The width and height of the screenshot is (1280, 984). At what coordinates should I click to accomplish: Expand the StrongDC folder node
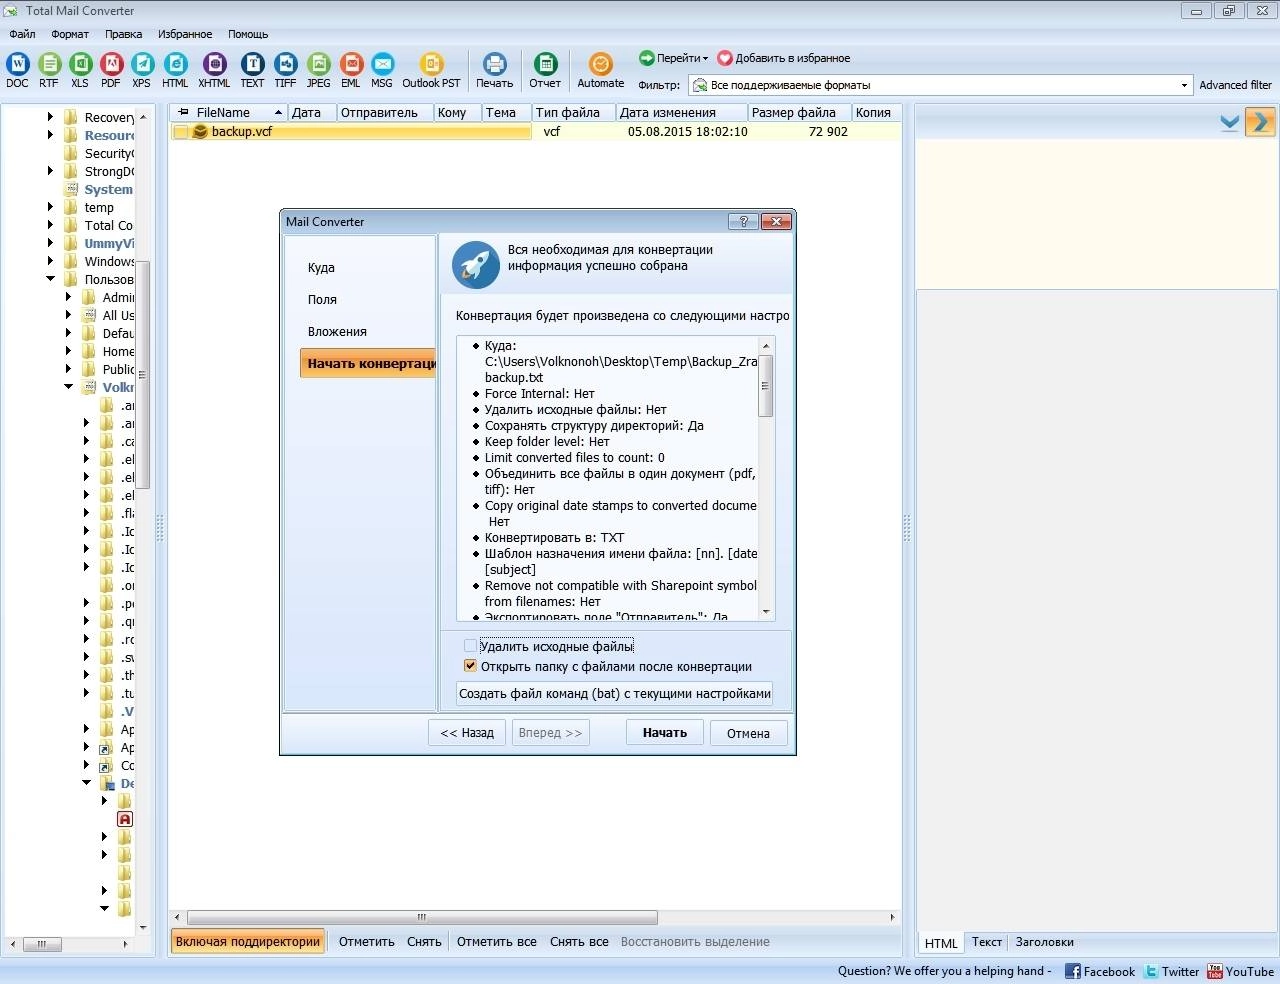50,171
